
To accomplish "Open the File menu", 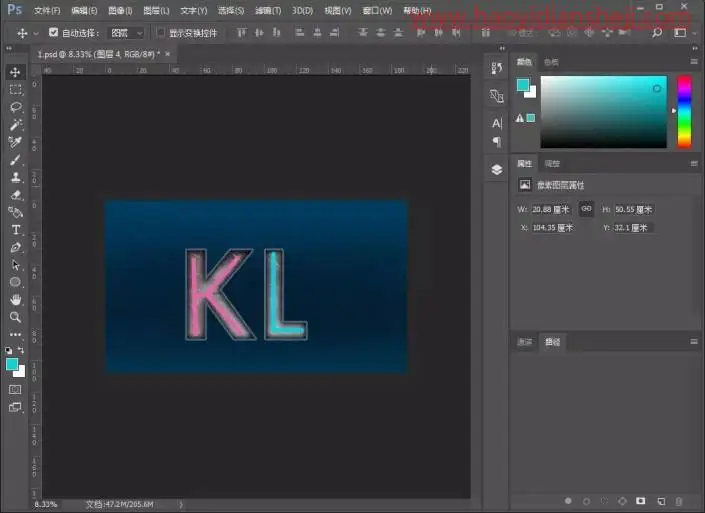I will [47, 10].
